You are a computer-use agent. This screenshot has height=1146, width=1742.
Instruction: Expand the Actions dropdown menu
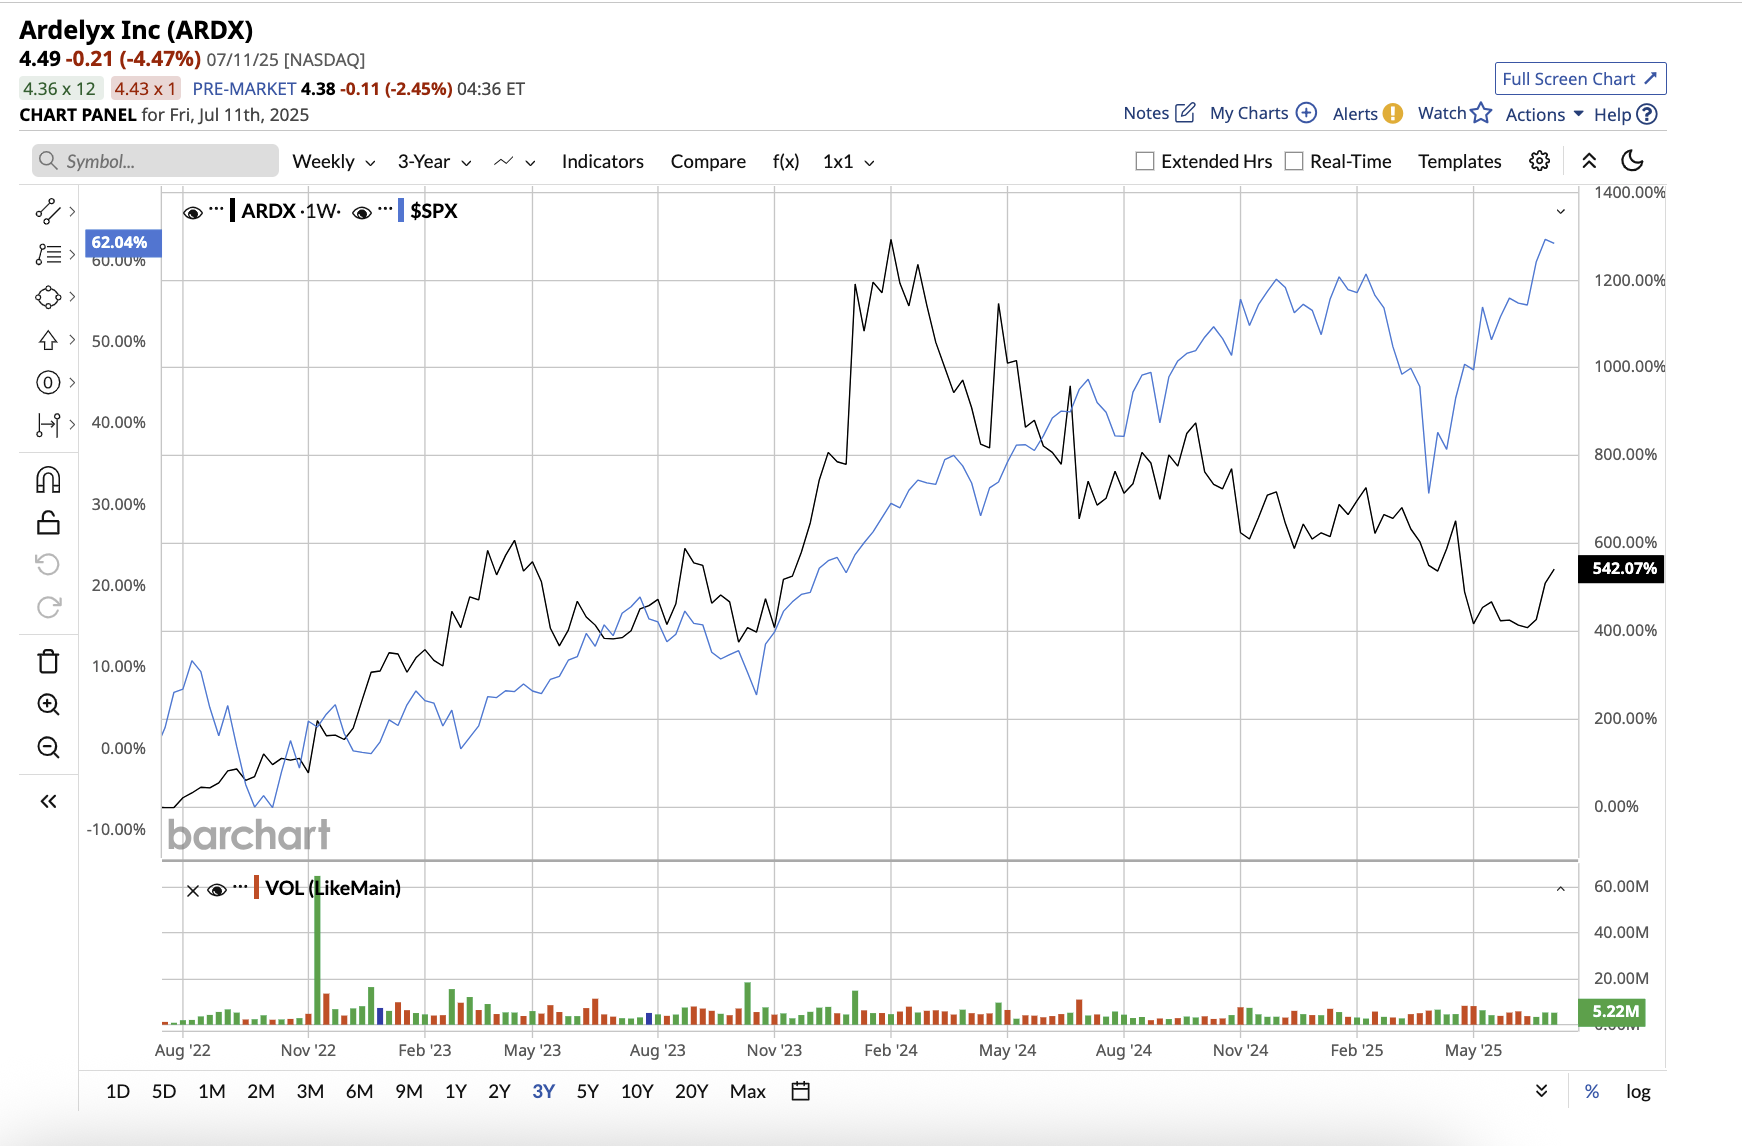[1545, 114]
